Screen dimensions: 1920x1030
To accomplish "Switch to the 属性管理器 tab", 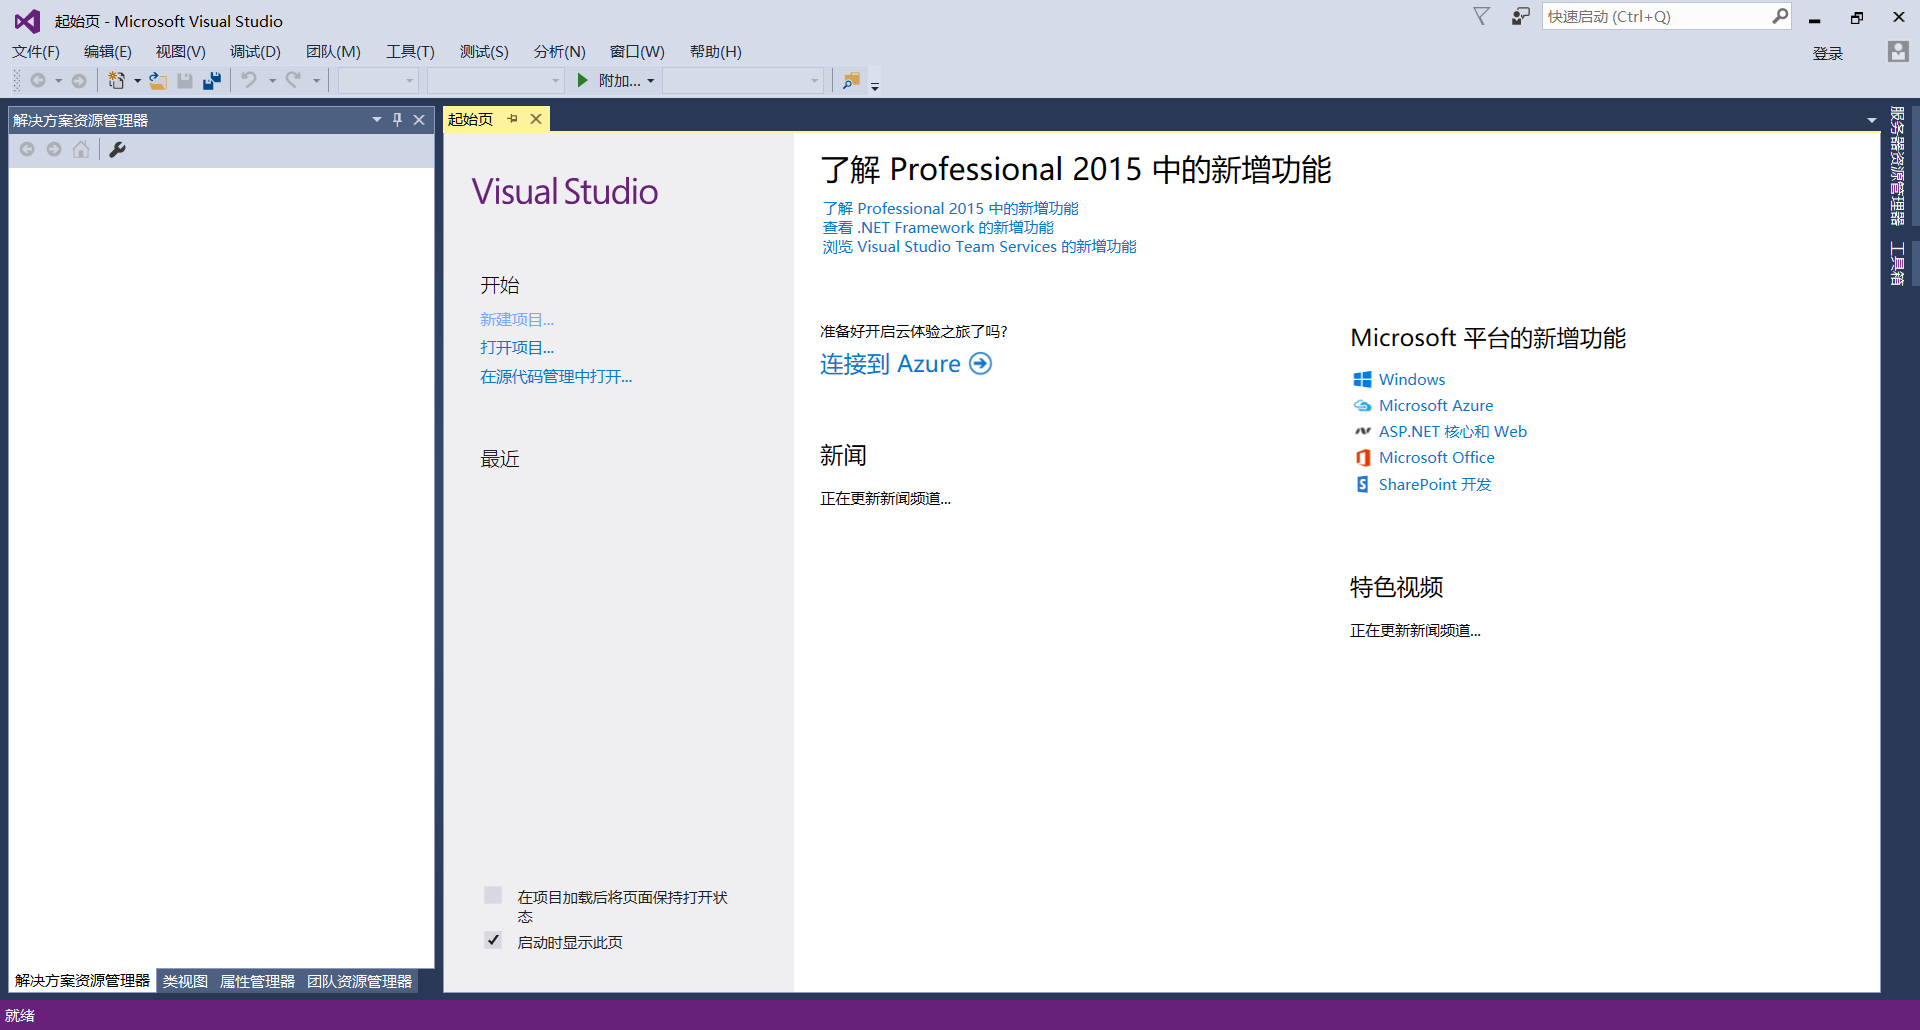I will pos(257,981).
